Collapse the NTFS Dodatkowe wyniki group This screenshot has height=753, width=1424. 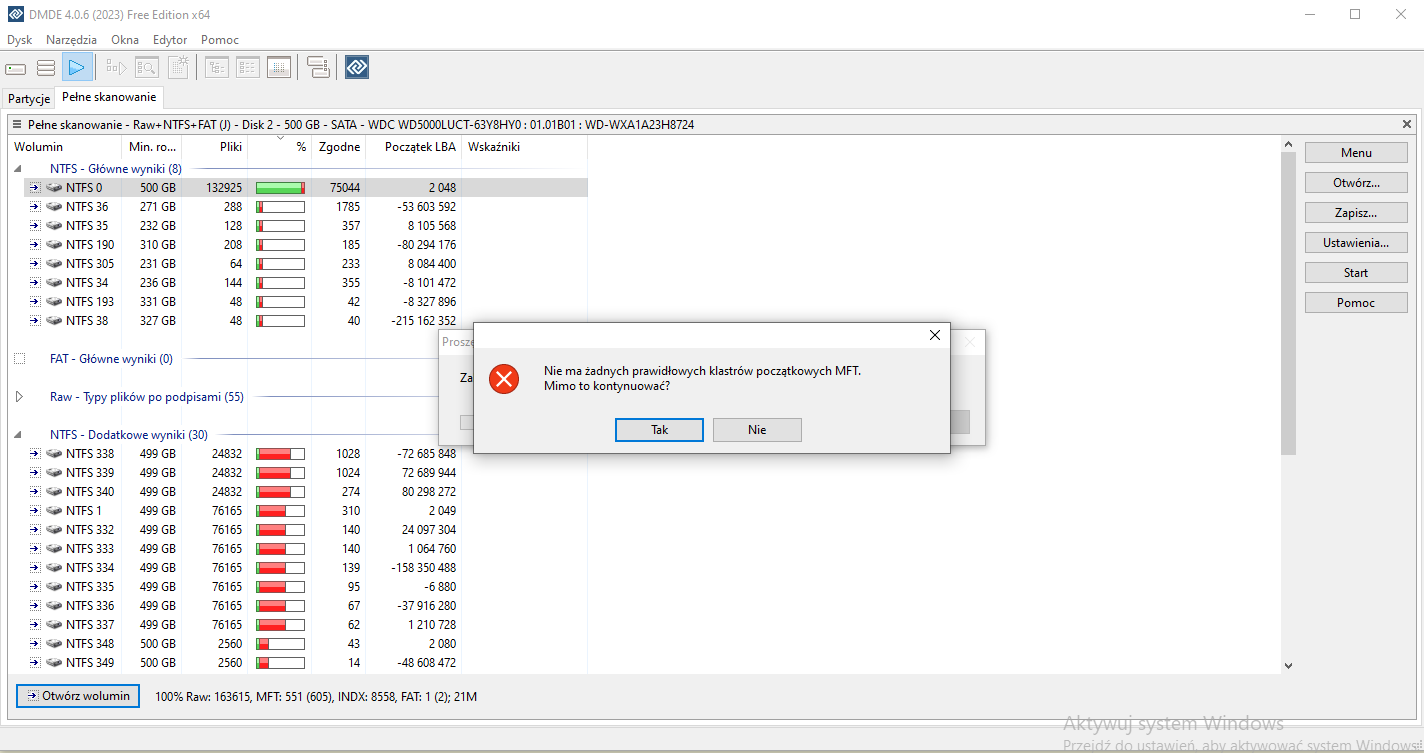[19, 435]
